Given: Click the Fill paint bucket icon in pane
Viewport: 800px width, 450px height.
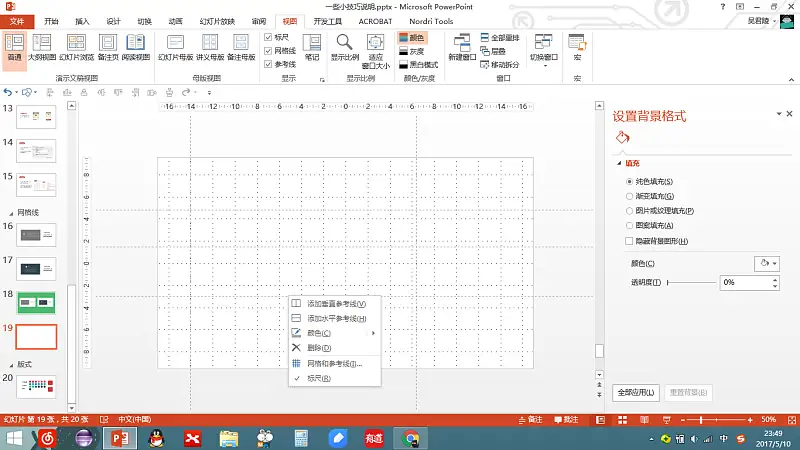Looking at the screenshot, I should click(622, 137).
